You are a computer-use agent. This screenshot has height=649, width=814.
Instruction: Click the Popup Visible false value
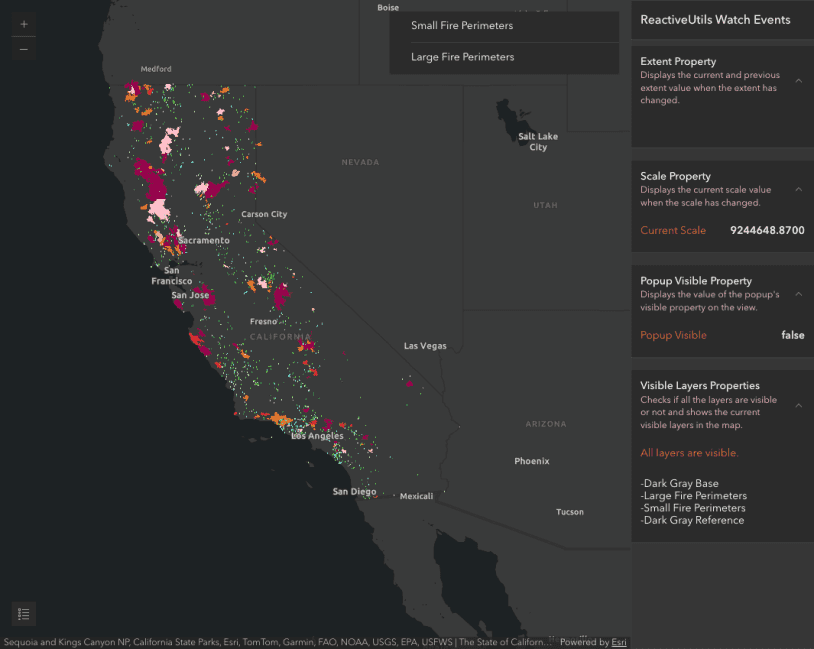click(792, 336)
